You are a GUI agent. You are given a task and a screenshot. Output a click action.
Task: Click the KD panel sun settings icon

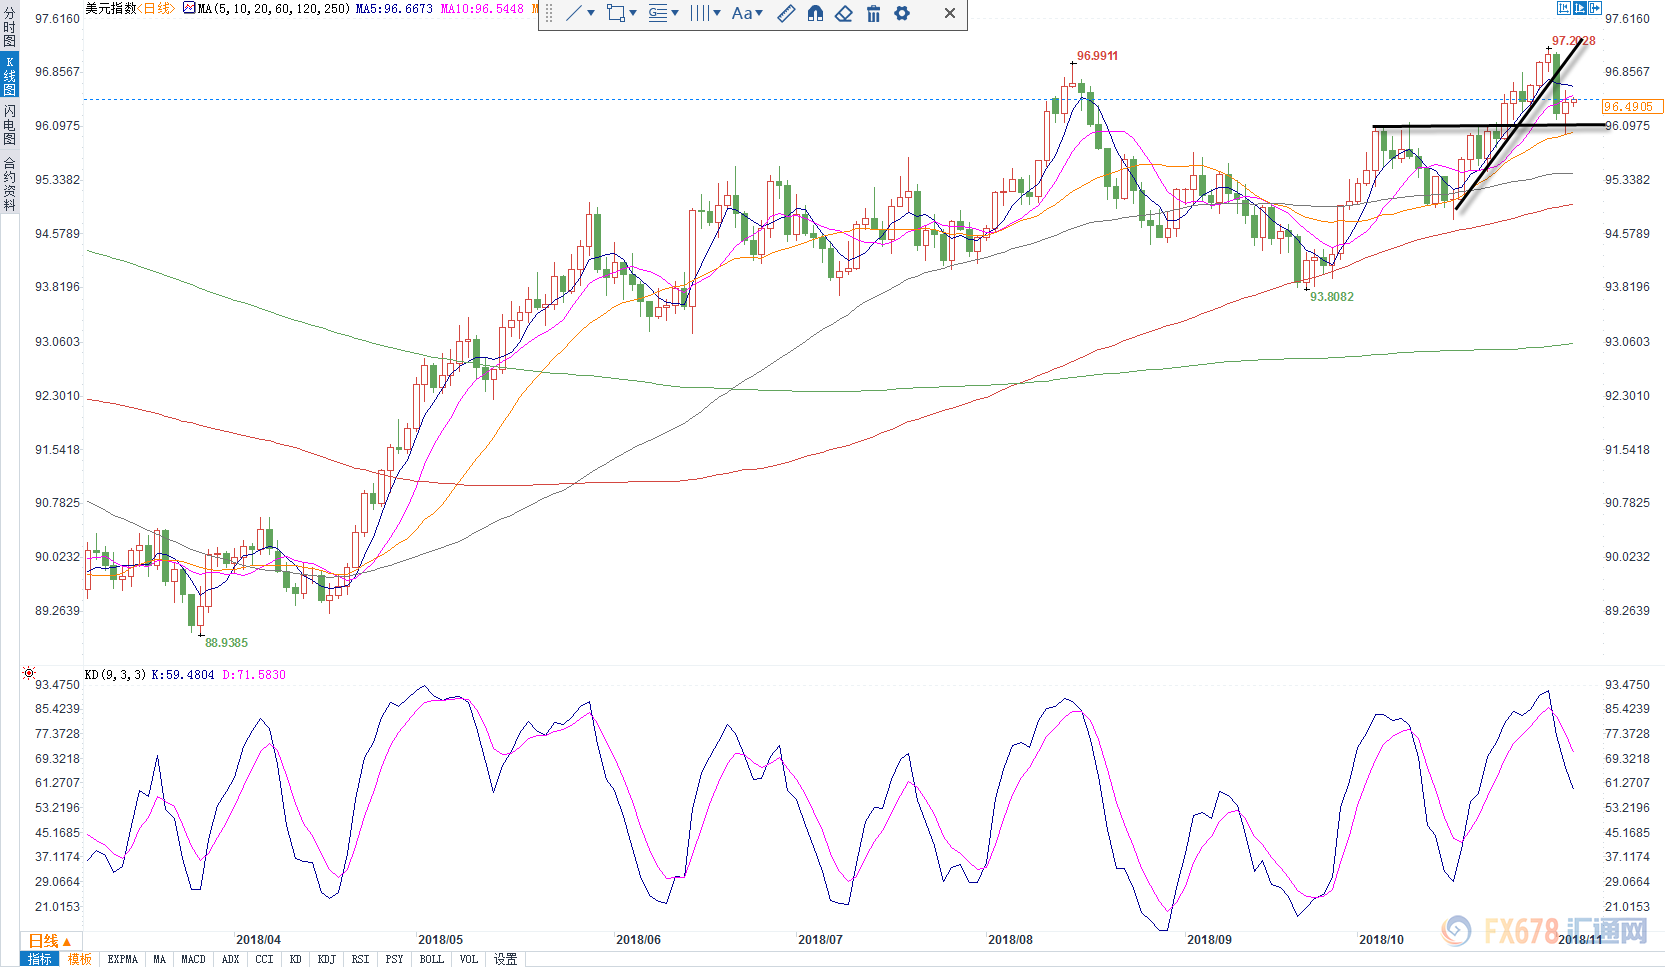29,674
